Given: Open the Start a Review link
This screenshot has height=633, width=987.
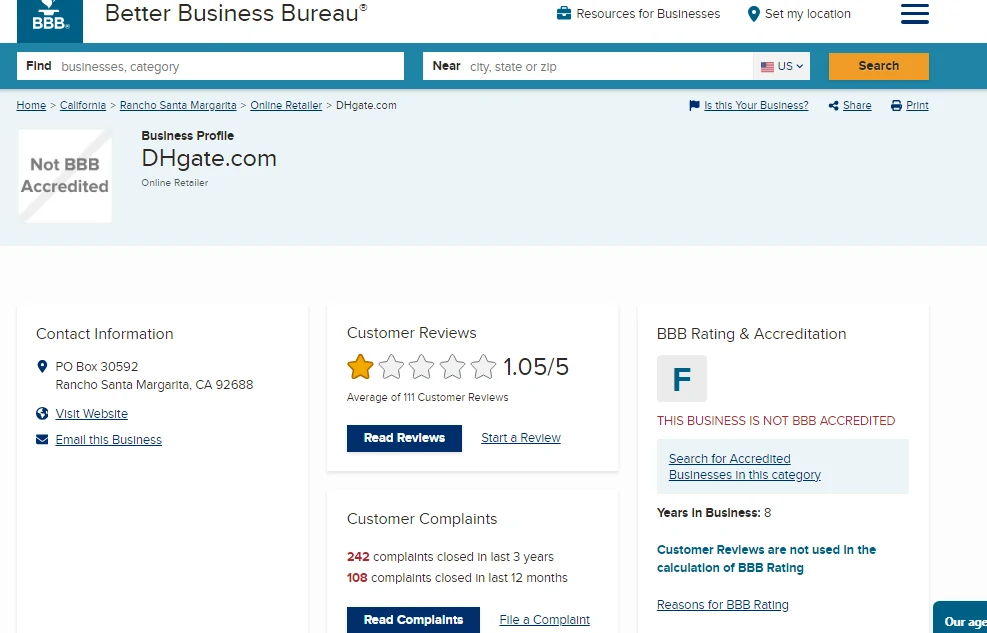Looking at the screenshot, I should 521,438.
